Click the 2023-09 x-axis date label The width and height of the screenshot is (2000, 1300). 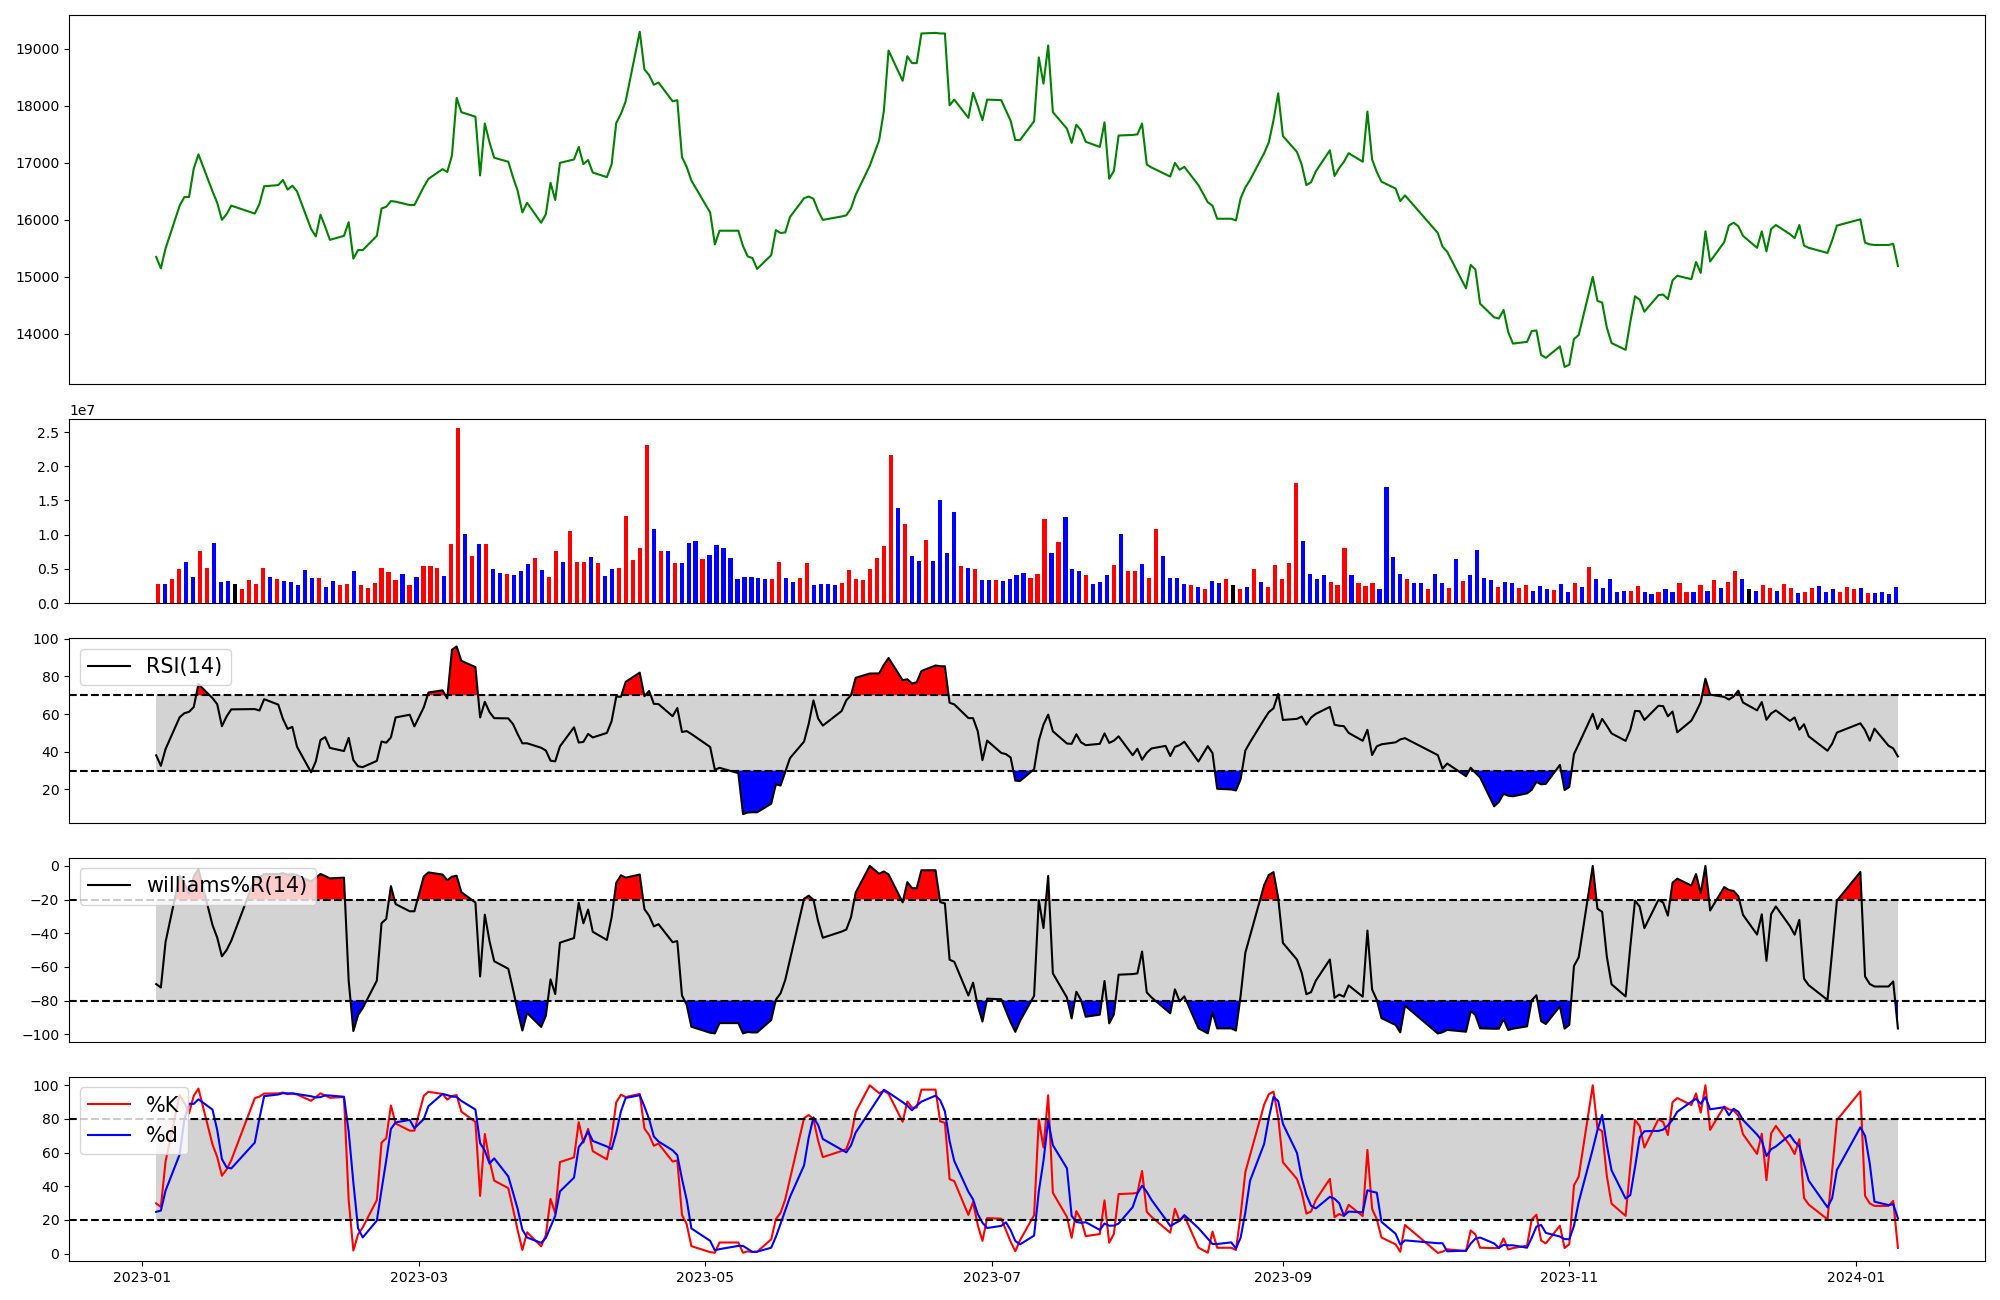pos(1283,1277)
